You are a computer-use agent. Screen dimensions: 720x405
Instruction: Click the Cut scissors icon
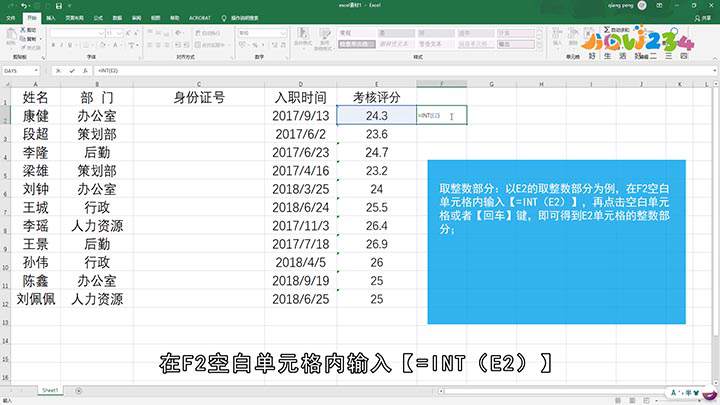pos(23,30)
